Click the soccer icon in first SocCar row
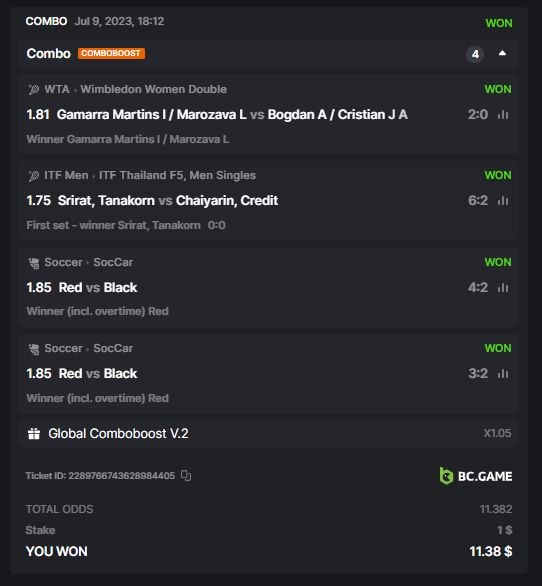Screen dimensions: 542x586 coord(34,263)
